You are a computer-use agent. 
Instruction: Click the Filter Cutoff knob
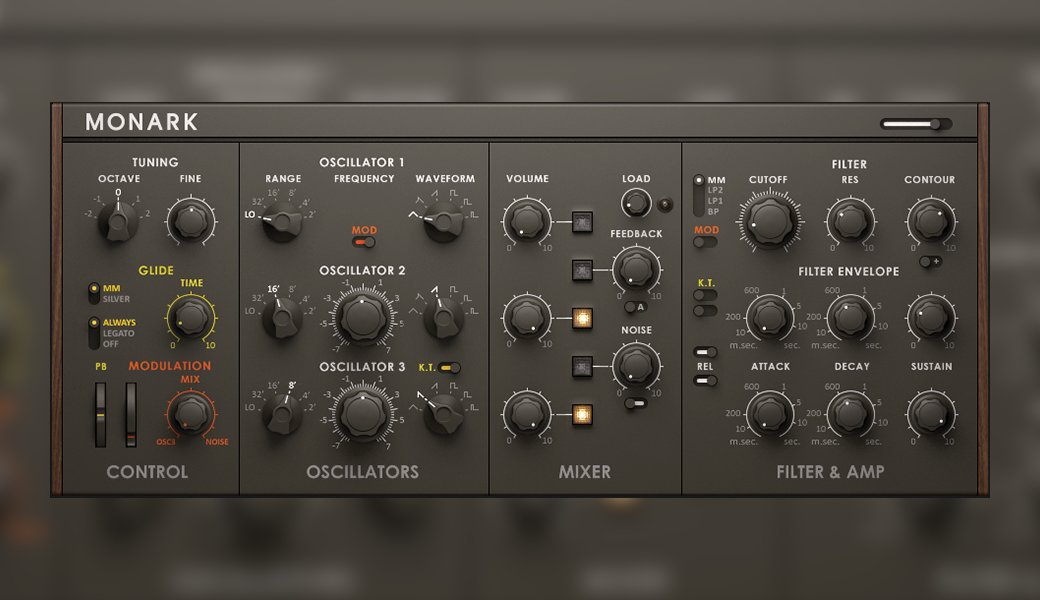tap(768, 221)
